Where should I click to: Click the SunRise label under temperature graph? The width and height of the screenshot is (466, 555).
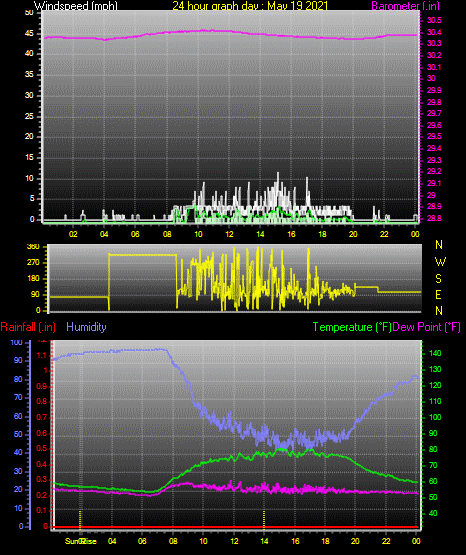81,541
